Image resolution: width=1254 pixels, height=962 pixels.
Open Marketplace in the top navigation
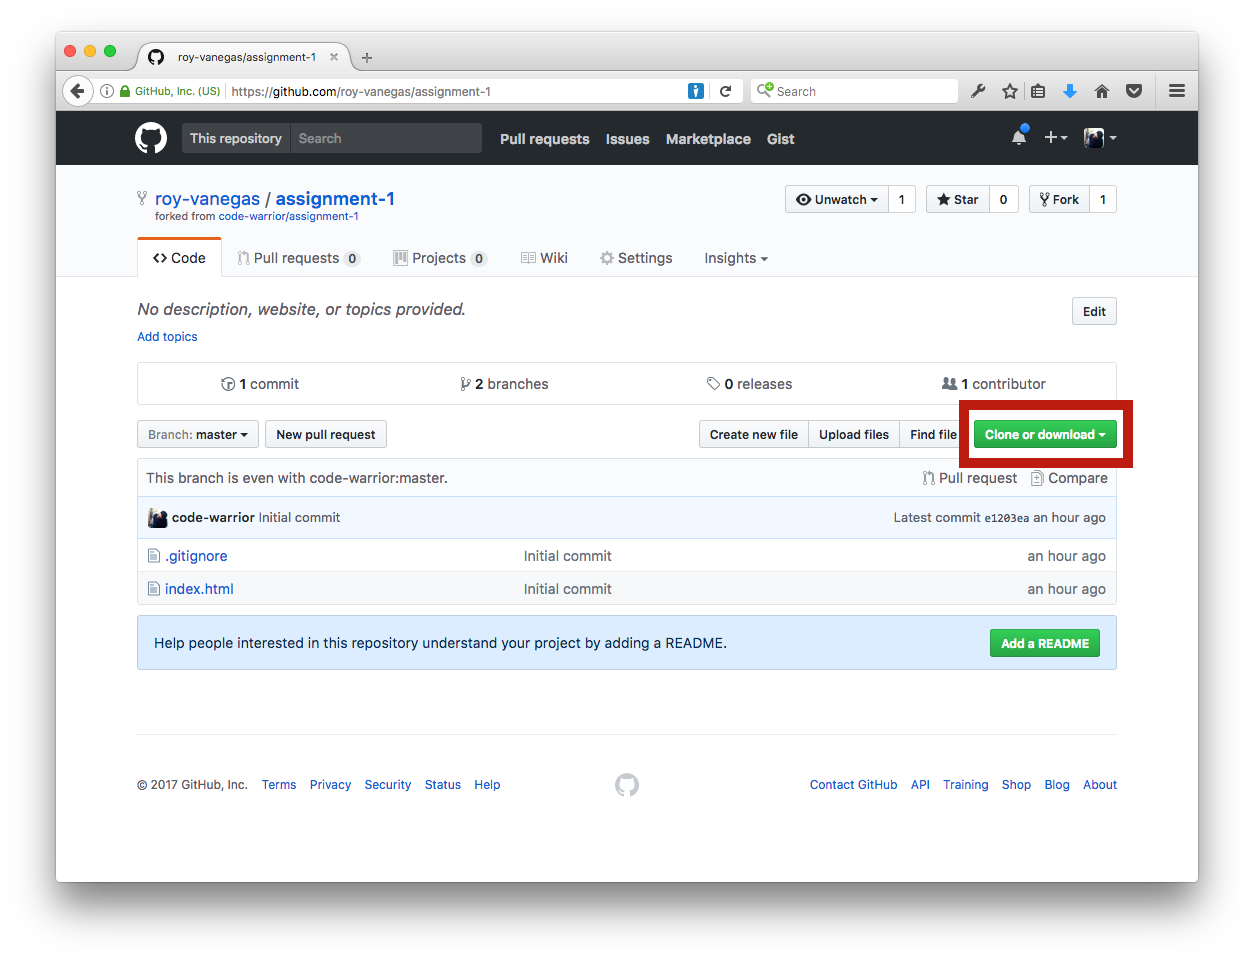tap(708, 139)
